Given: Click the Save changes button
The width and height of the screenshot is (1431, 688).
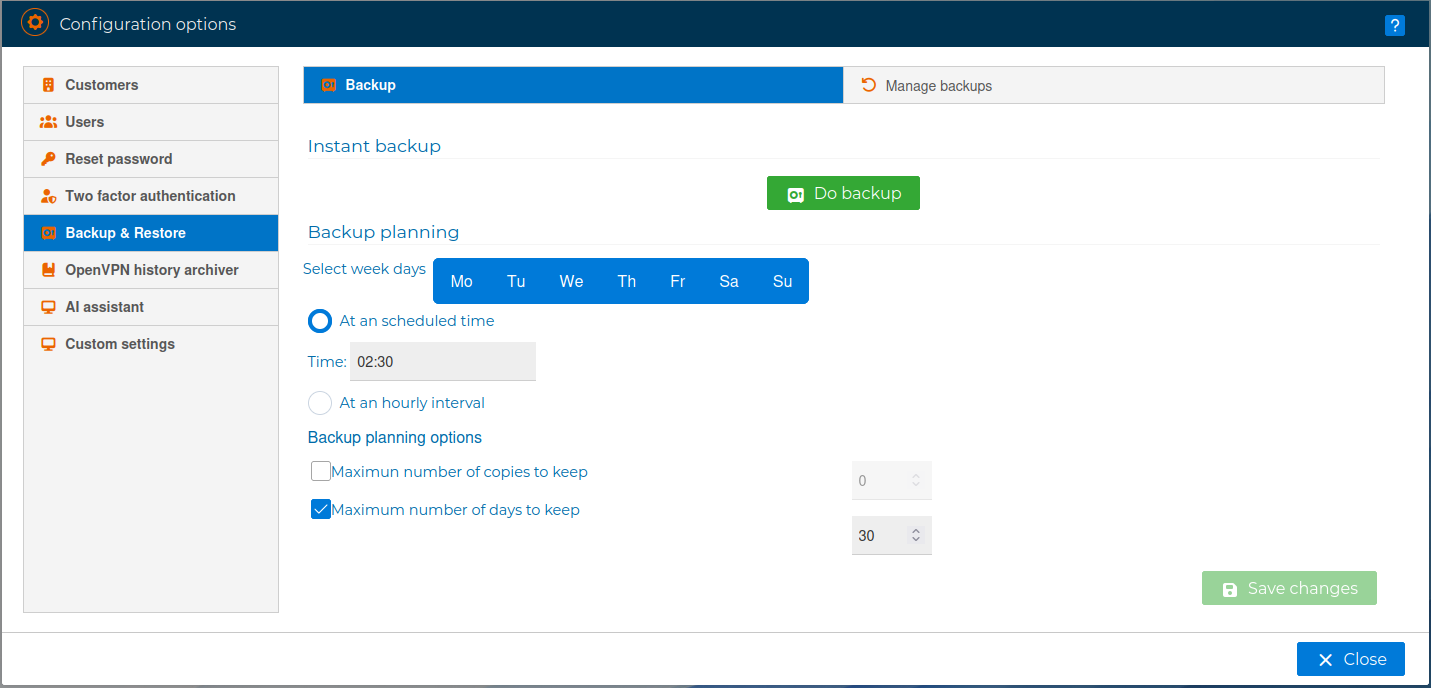Looking at the screenshot, I should 1289,588.
